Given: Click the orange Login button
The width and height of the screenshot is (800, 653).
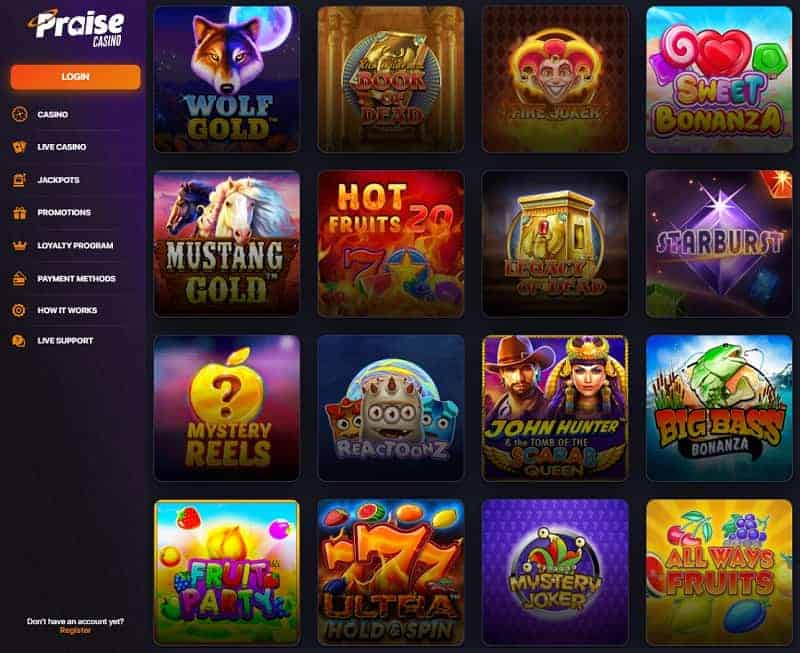Looking at the screenshot, I should (76, 77).
